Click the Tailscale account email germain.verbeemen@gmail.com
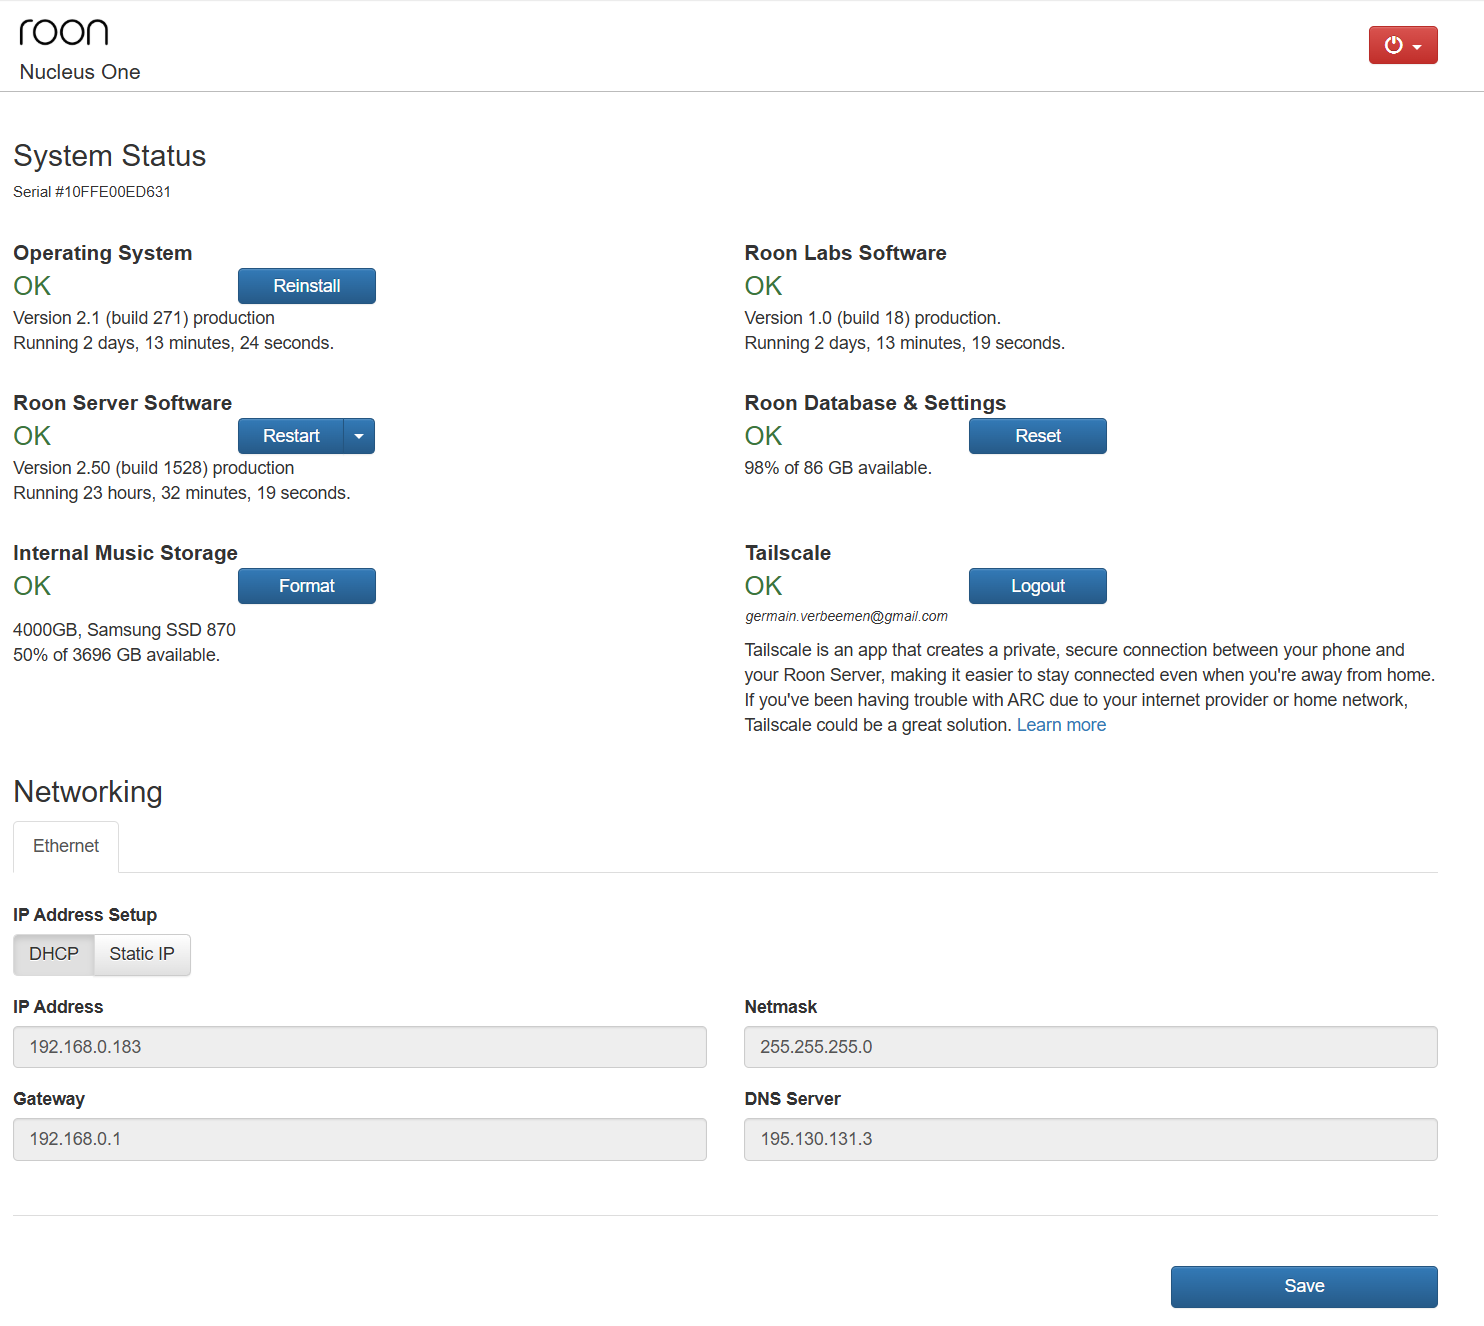 846,616
